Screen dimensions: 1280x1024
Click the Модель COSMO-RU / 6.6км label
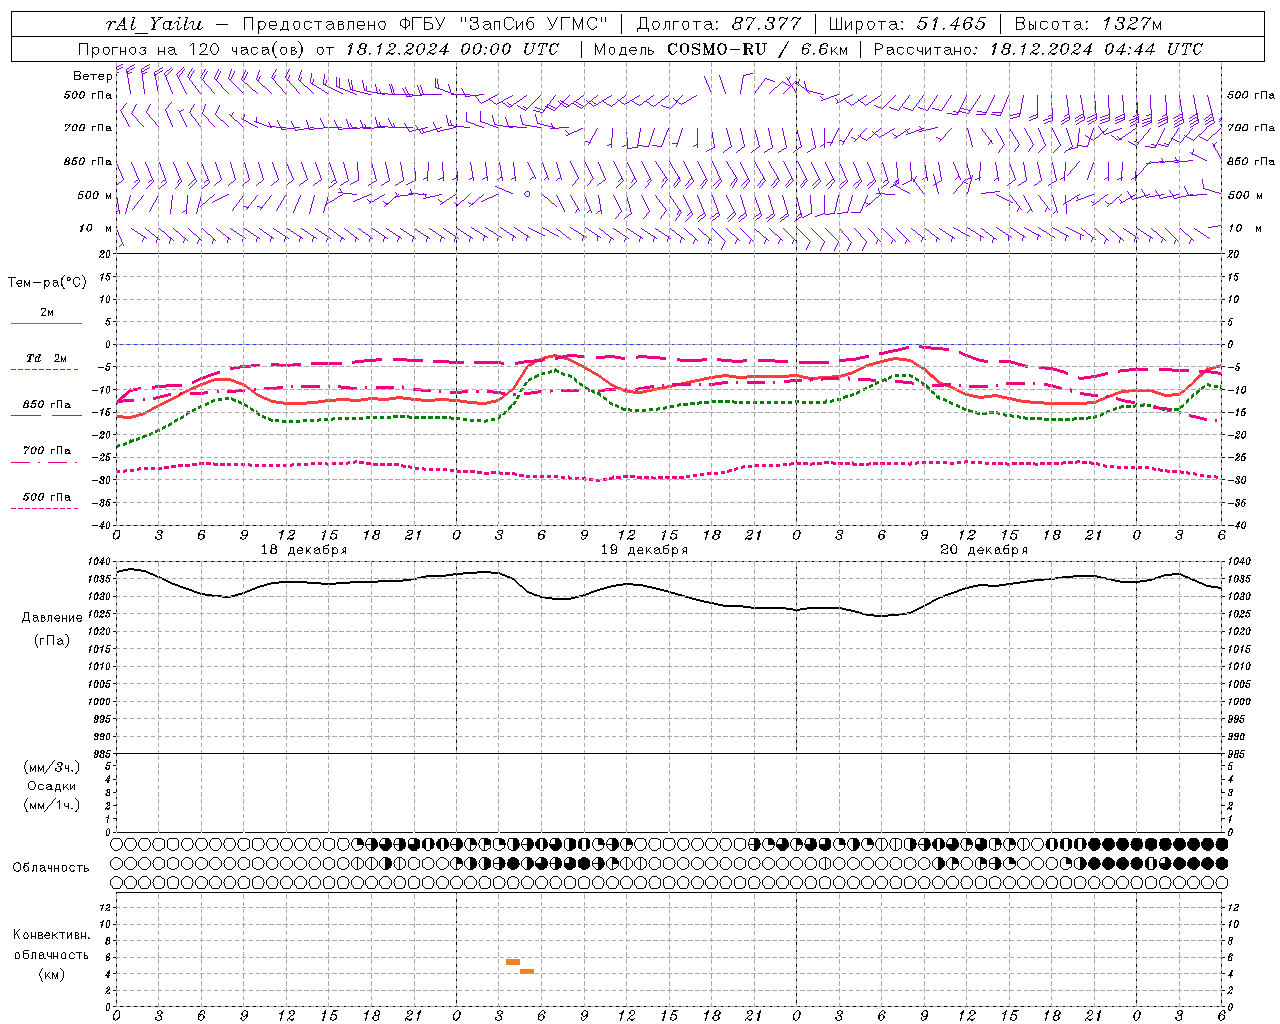[x=720, y=49]
